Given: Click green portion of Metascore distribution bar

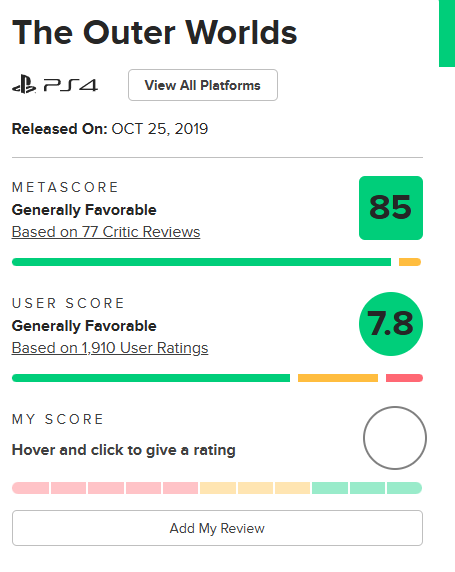Looking at the screenshot, I should coord(201,262).
